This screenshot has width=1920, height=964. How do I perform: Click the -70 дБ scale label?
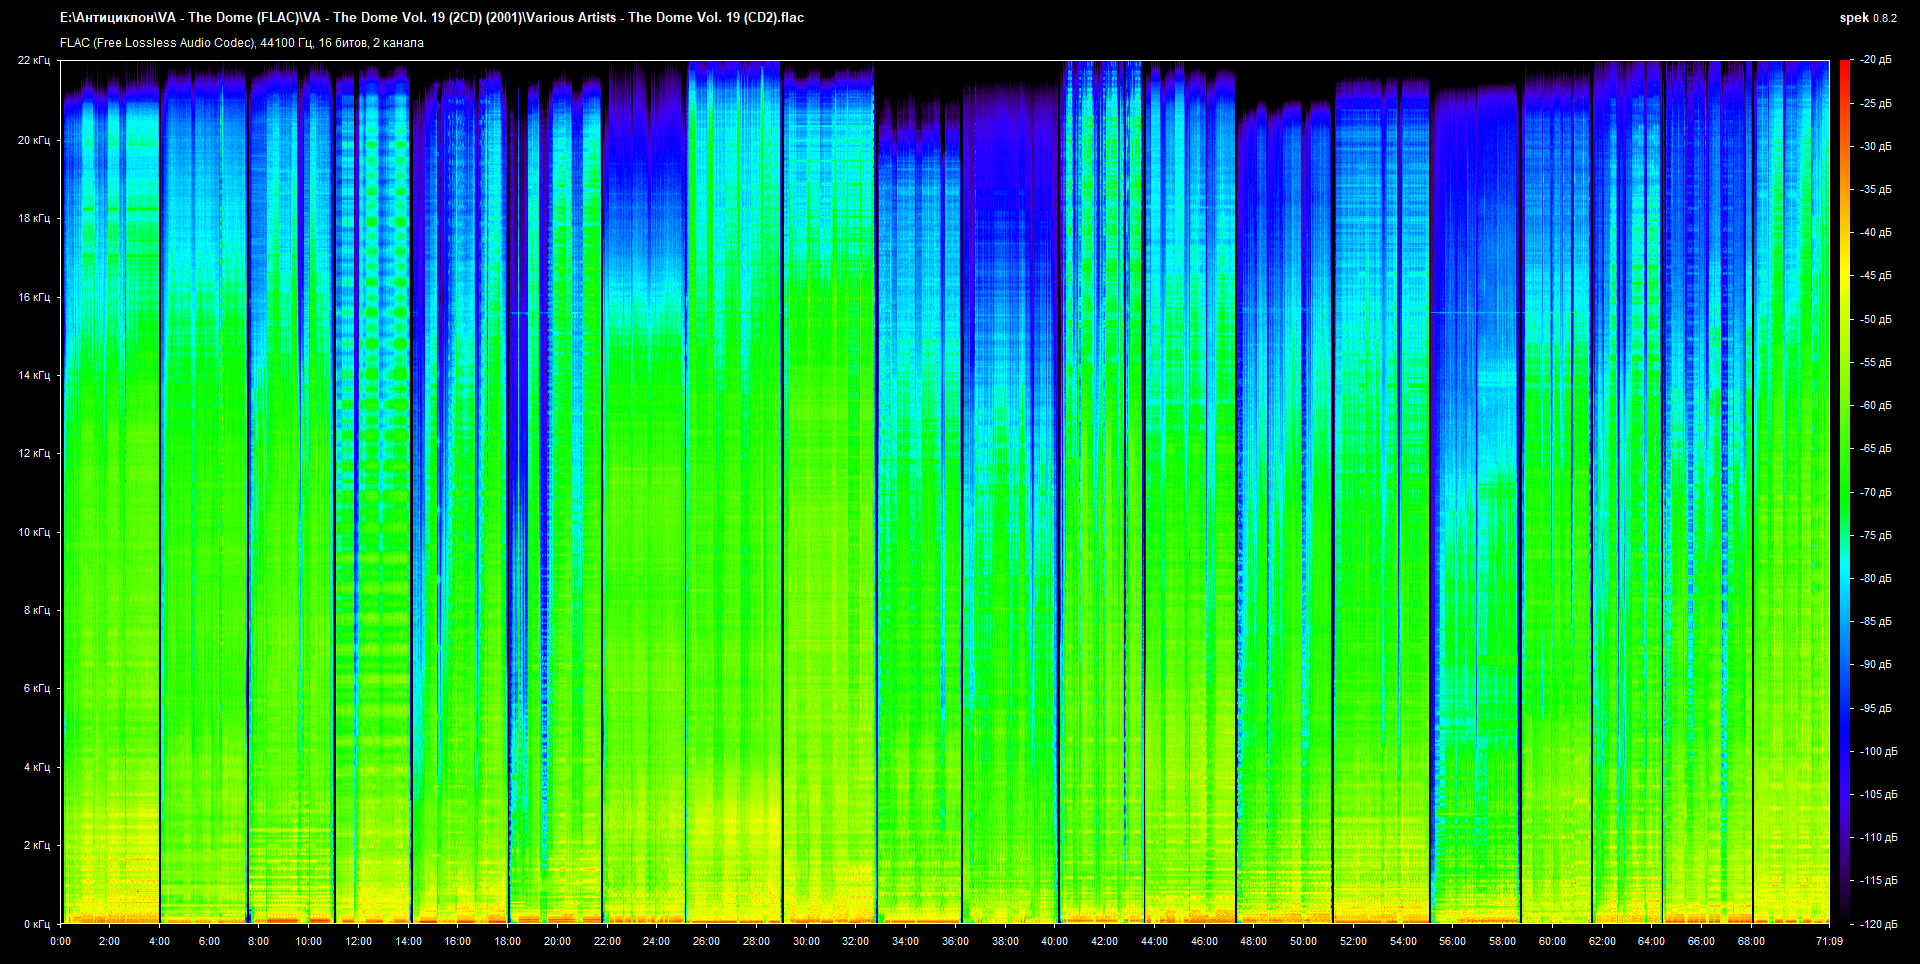pyautogui.click(x=1876, y=492)
